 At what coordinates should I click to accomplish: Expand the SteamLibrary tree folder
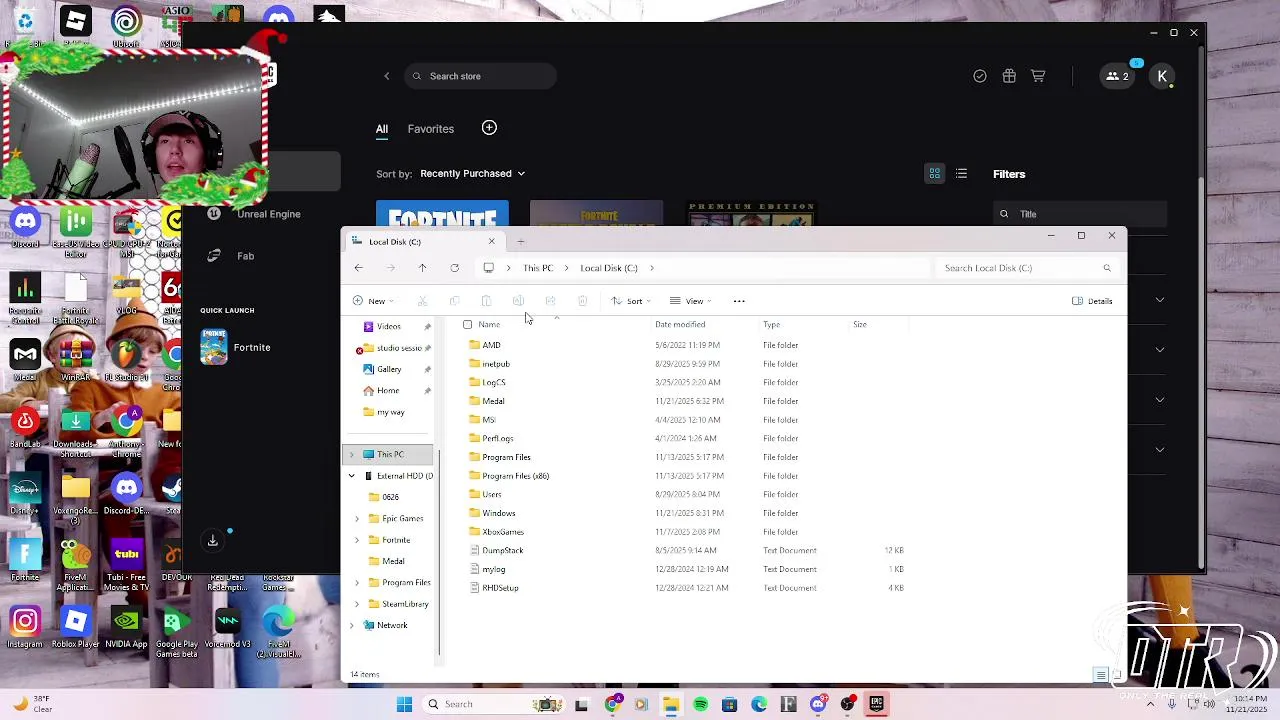click(x=357, y=604)
